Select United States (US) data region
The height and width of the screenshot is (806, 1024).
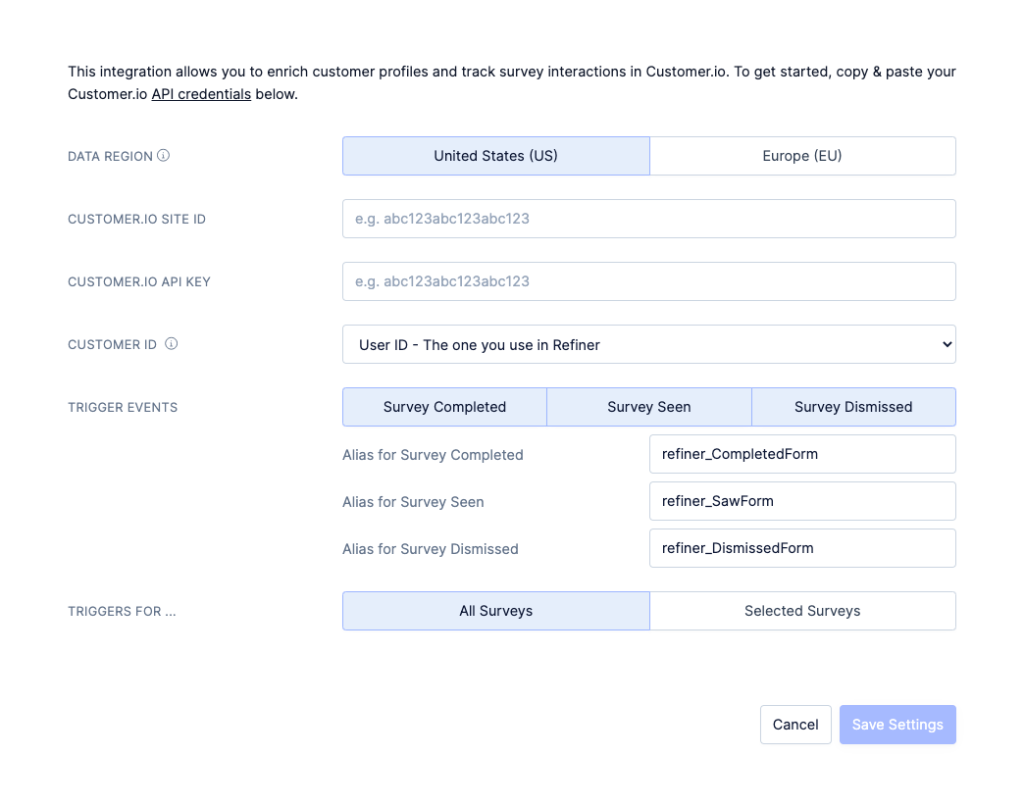496,156
